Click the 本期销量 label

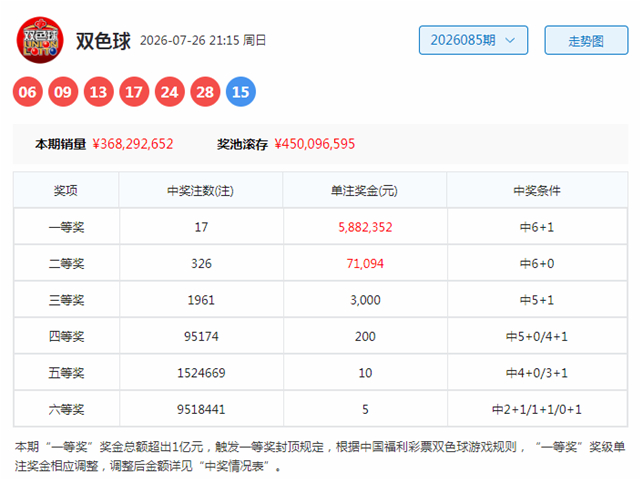[x=60, y=144]
